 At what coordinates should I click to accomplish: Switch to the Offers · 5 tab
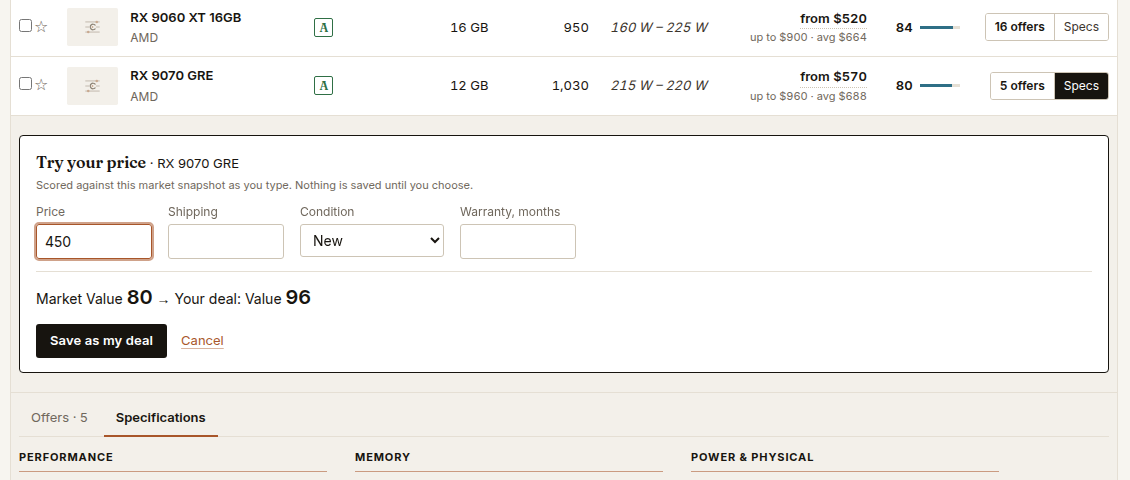pos(59,418)
